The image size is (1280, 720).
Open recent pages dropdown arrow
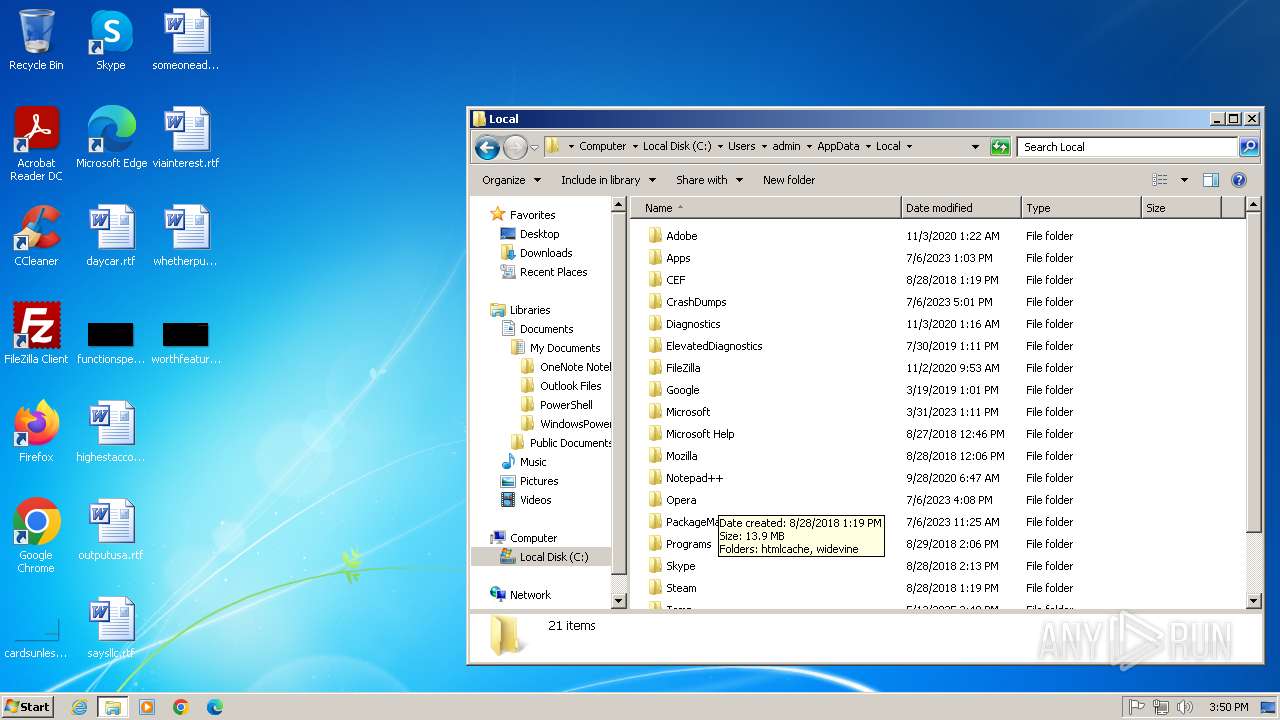coord(534,148)
